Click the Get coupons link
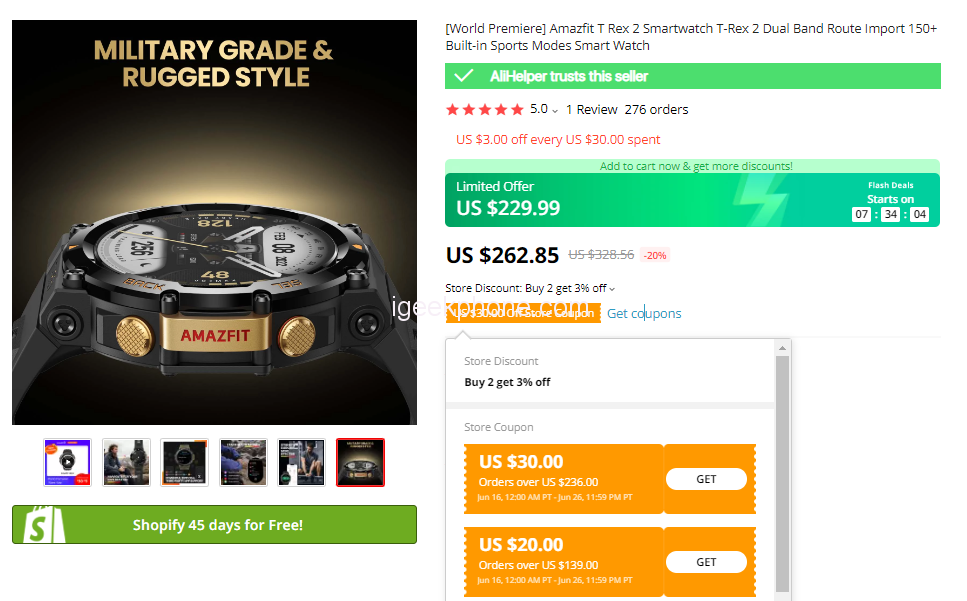This screenshot has width=967, height=601. (644, 313)
